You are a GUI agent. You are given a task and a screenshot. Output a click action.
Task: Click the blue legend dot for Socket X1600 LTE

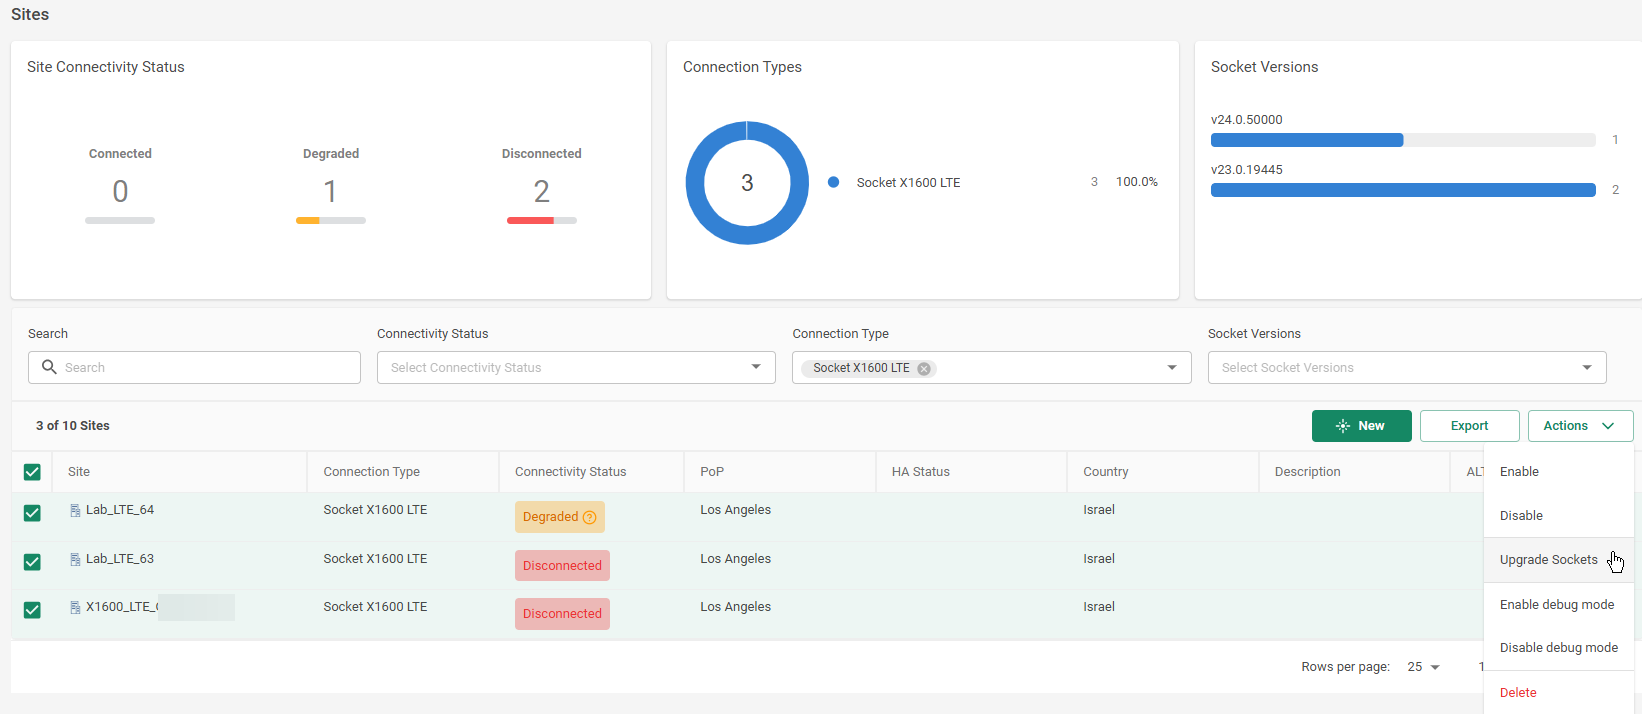coord(833,182)
